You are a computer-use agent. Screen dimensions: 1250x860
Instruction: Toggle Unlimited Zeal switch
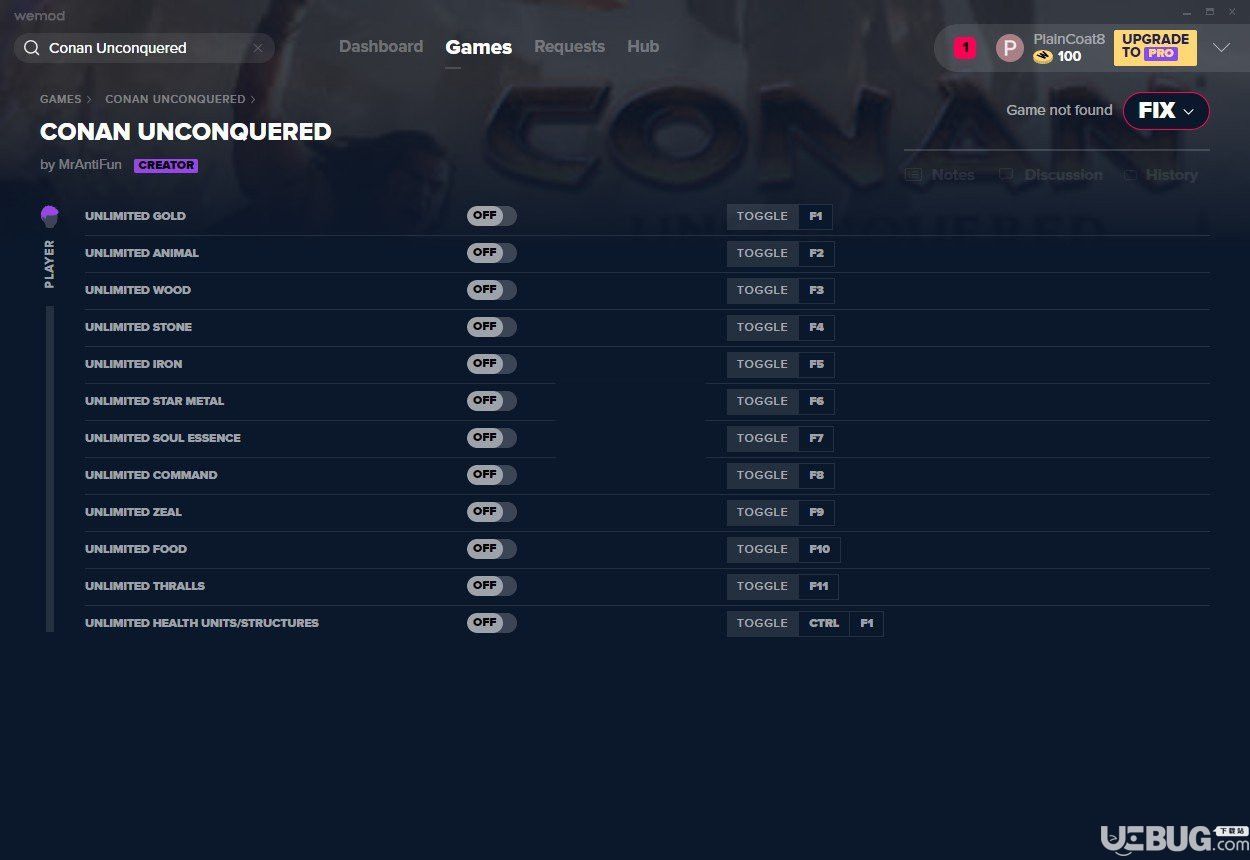(x=492, y=512)
